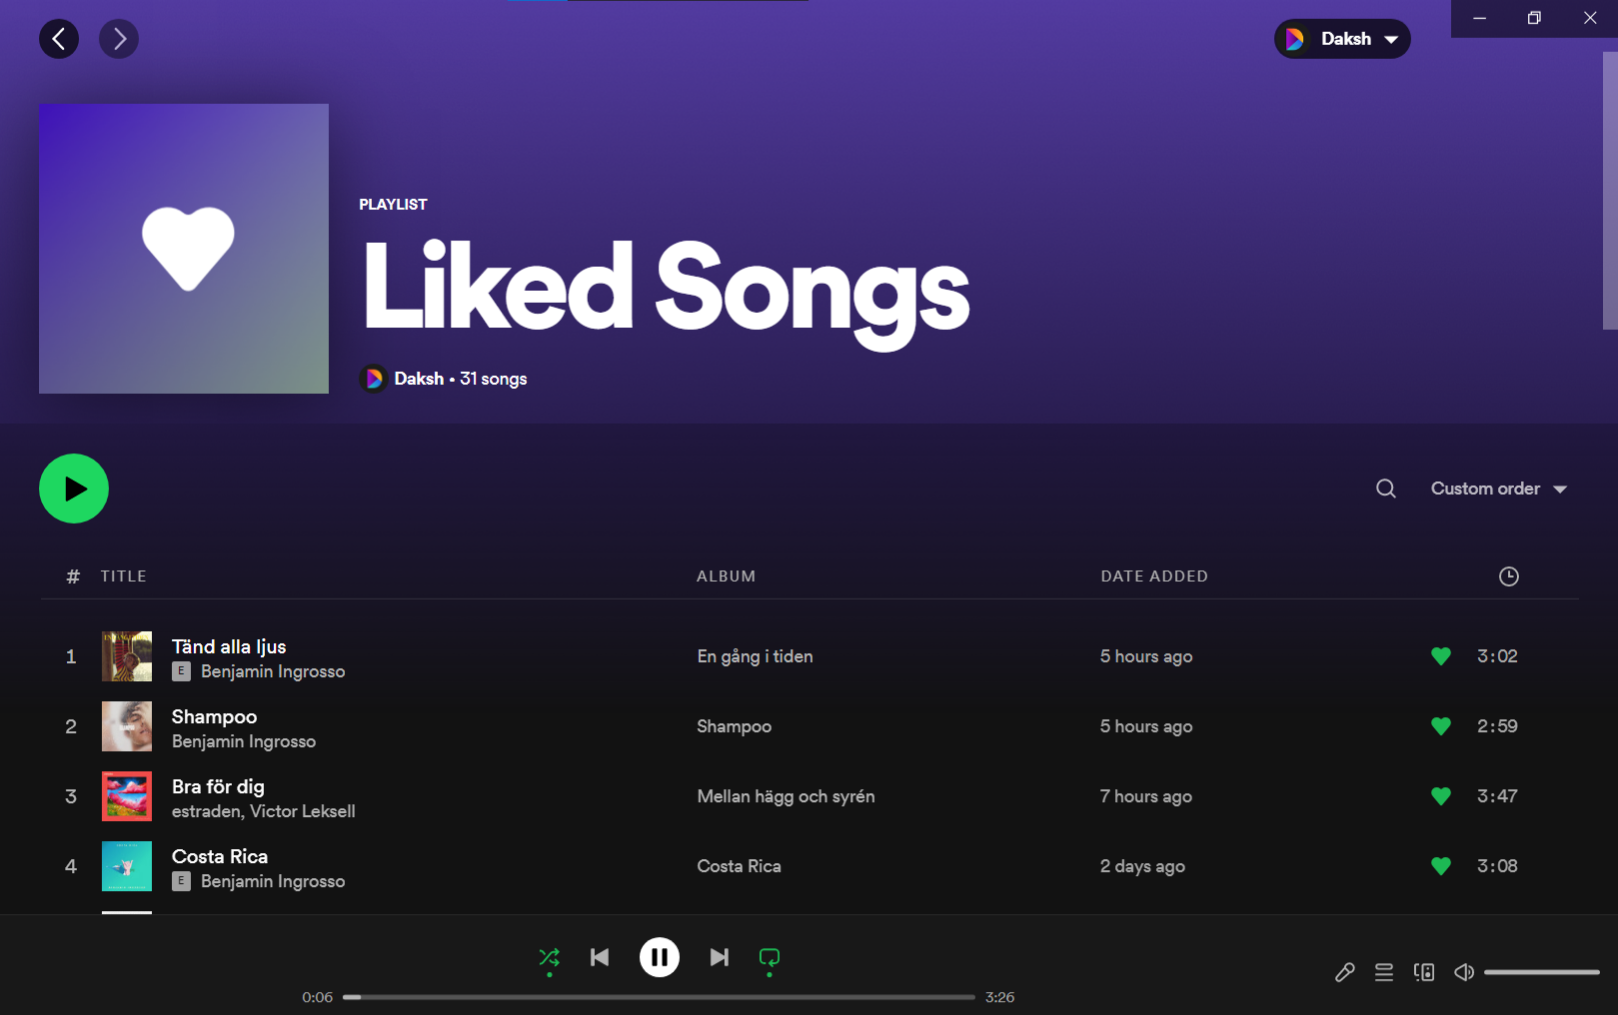Unlike the song Bra för dig
This screenshot has width=1618, height=1015.
tap(1441, 796)
